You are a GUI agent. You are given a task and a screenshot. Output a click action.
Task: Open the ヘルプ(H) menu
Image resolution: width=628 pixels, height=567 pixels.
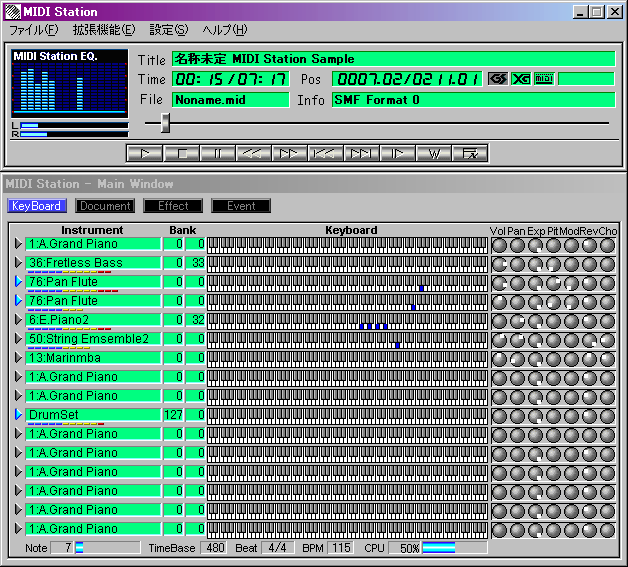pos(225,30)
